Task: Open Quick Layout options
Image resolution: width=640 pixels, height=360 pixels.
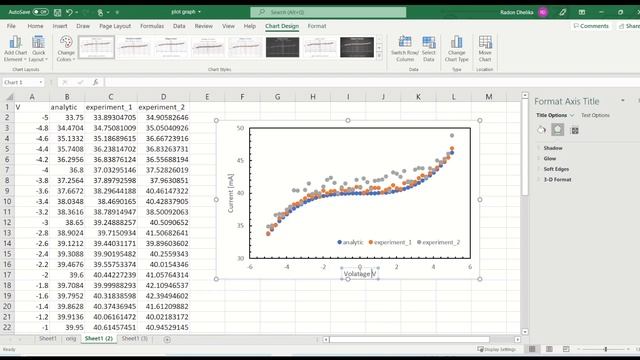Action: pyautogui.click(x=38, y=49)
